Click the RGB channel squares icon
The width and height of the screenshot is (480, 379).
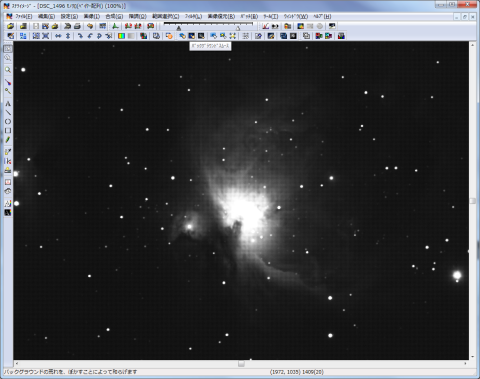[144, 36]
